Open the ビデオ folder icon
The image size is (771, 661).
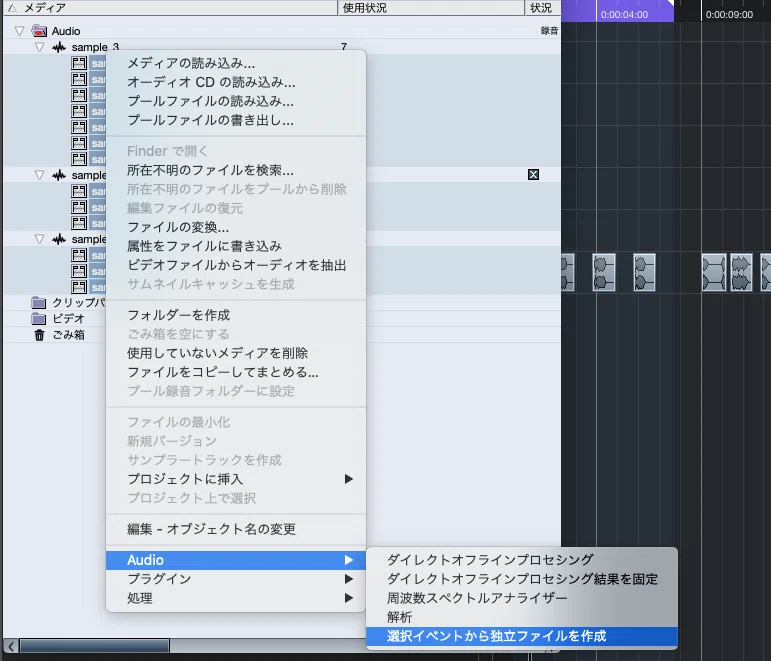38,318
